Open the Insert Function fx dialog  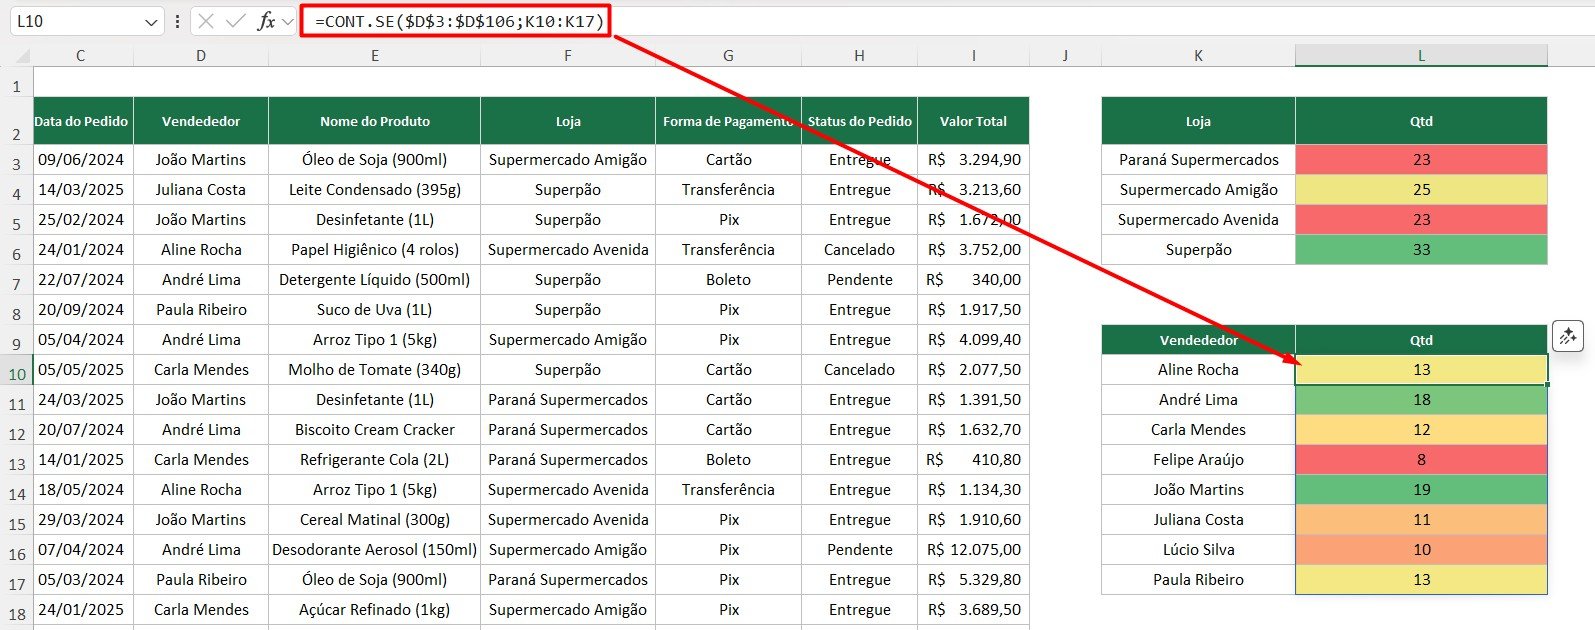[265, 21]
